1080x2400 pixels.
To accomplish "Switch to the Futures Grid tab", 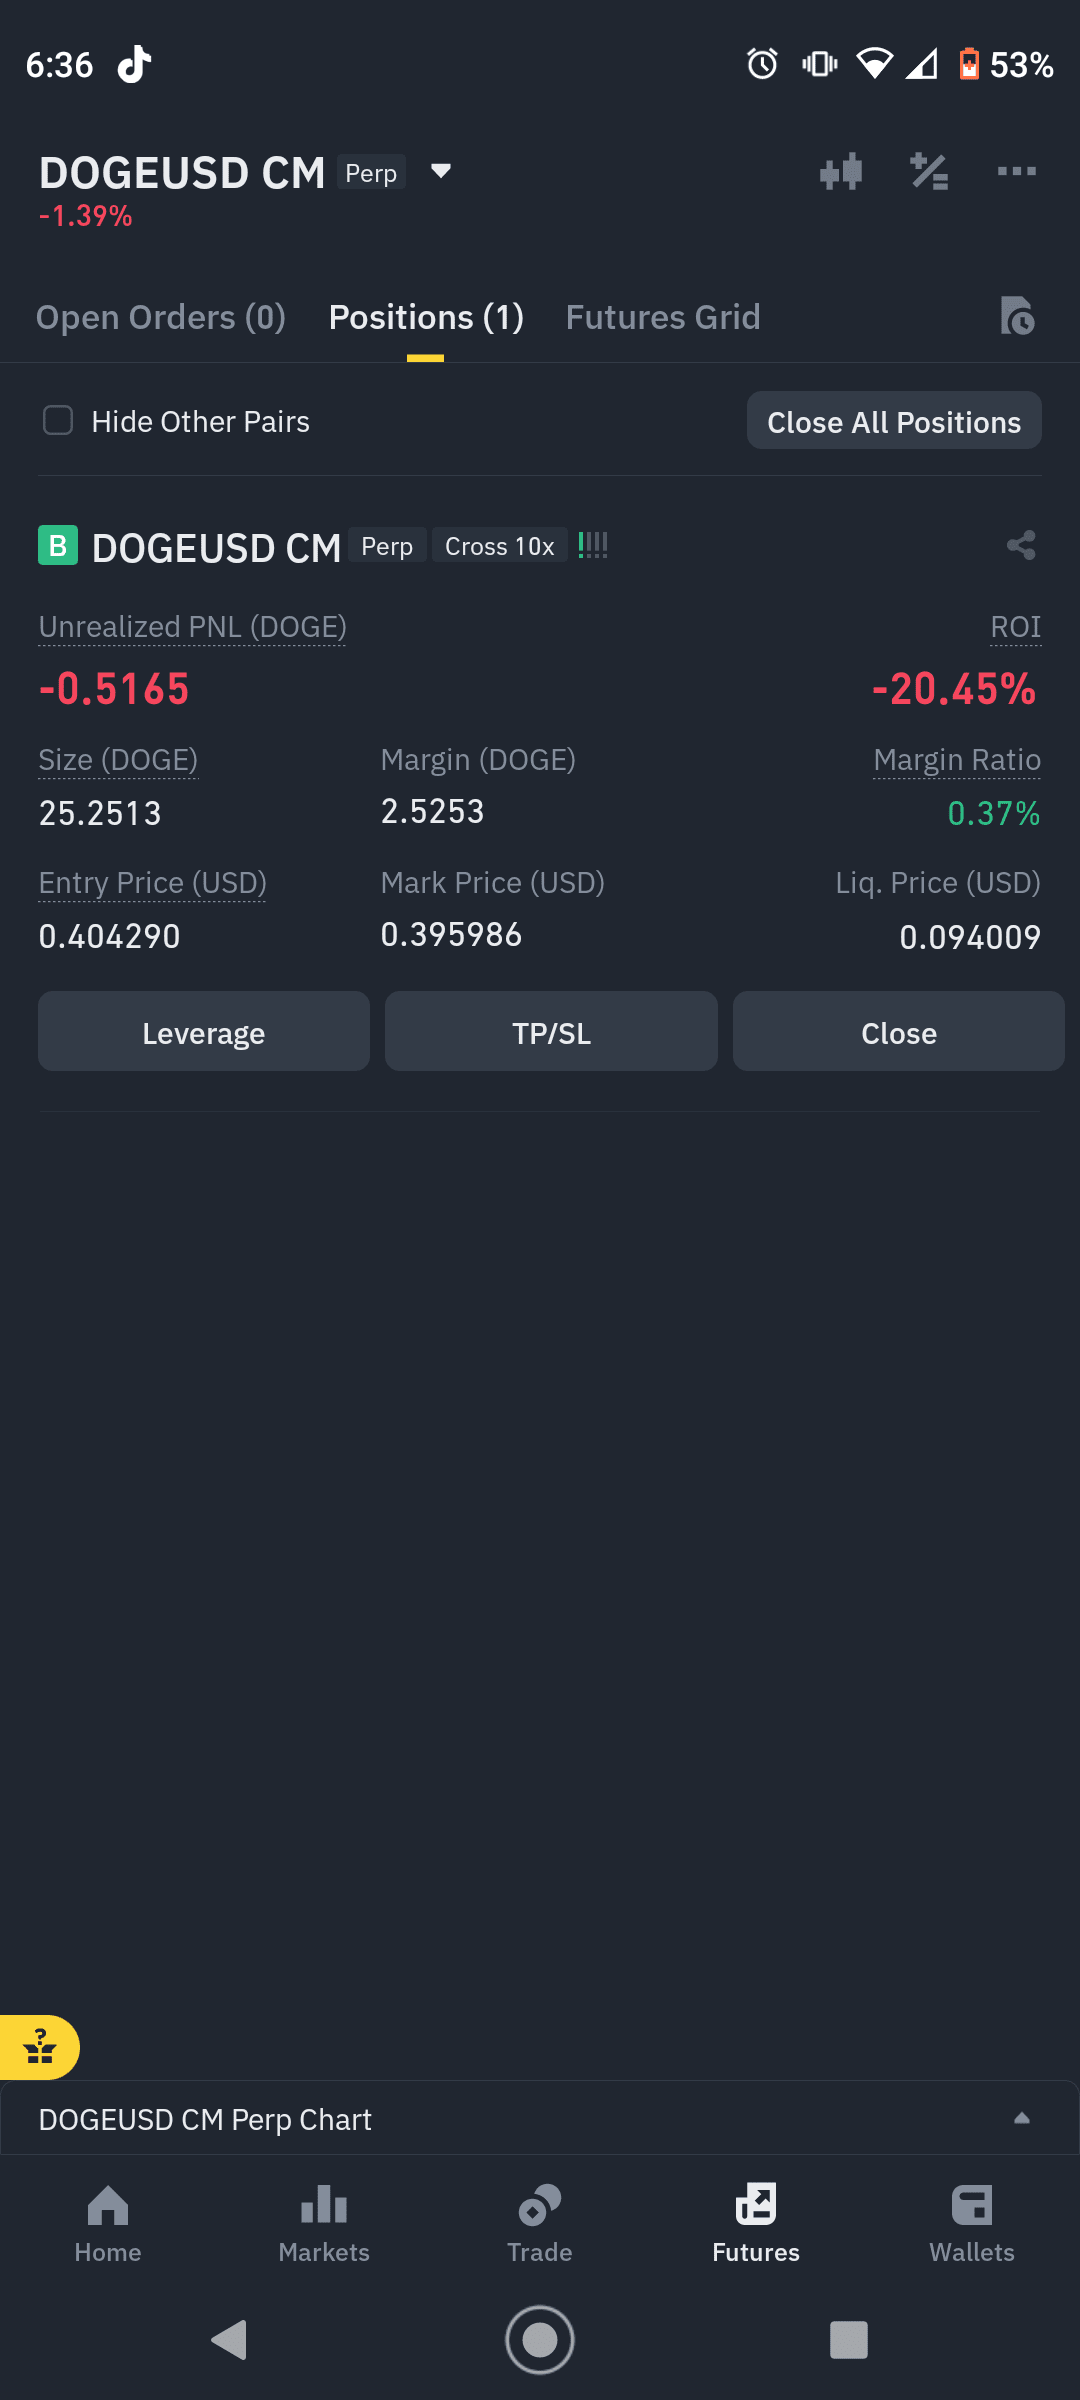I will click(x=663, y=317).
